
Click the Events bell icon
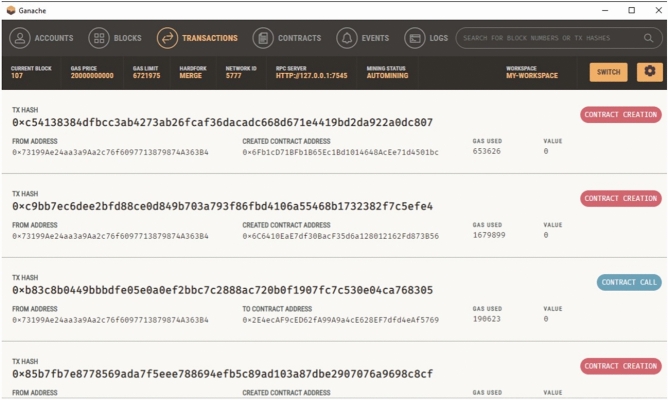tap(347, 38)
